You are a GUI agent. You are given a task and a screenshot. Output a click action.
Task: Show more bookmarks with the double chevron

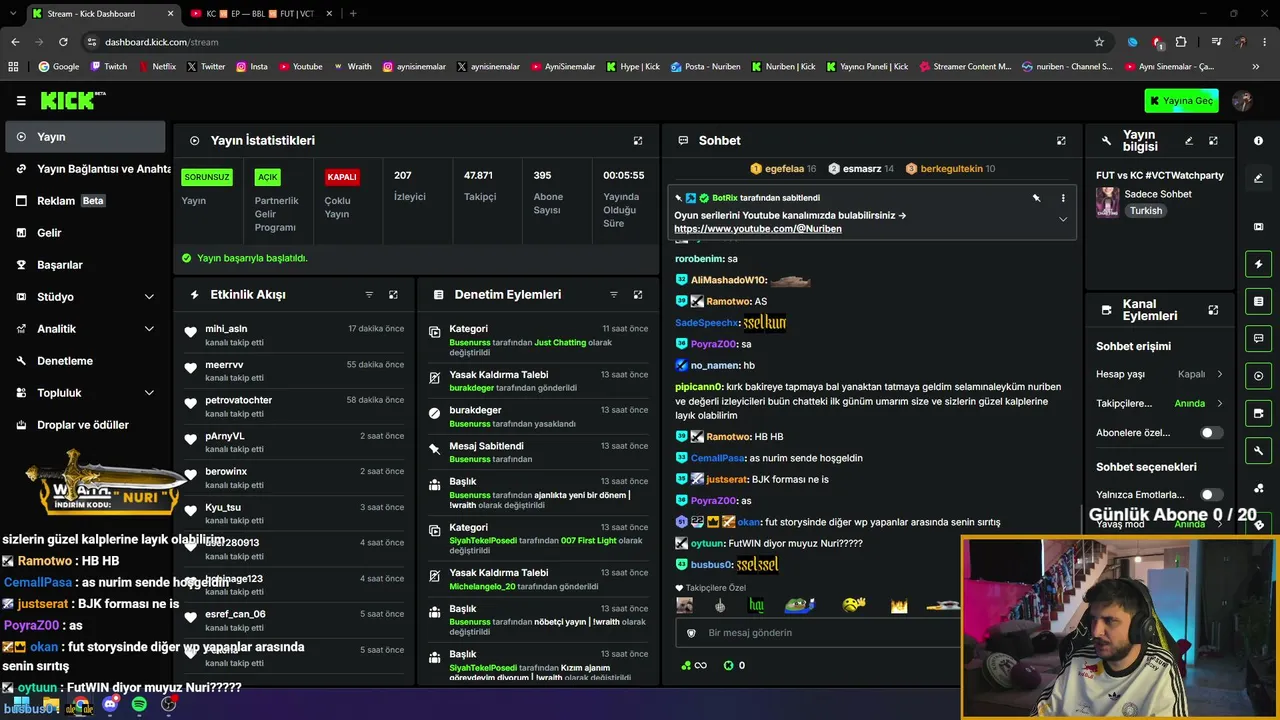point(1256,67)
